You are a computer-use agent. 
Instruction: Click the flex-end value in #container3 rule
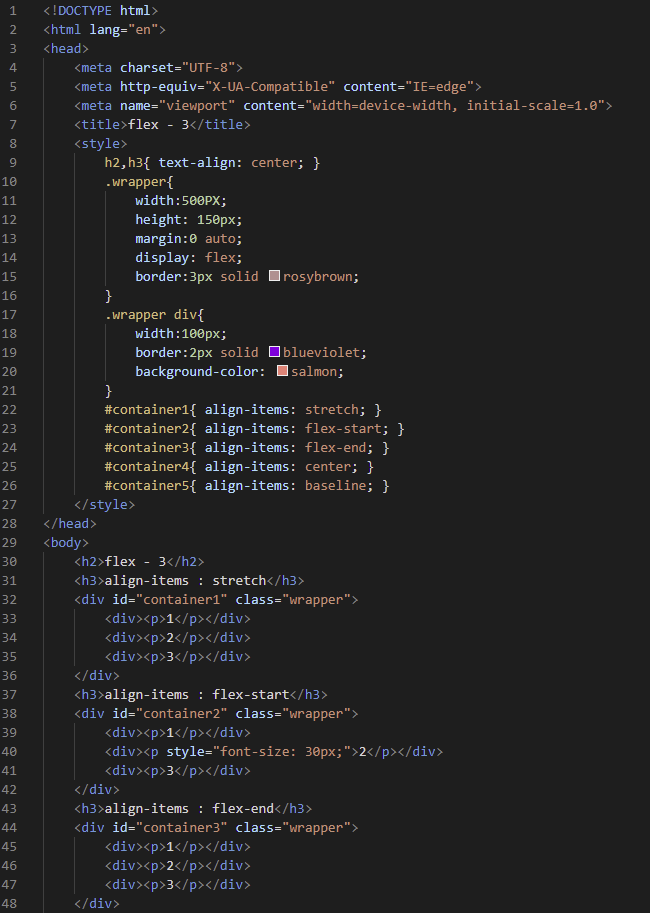[x=336, y=447]
